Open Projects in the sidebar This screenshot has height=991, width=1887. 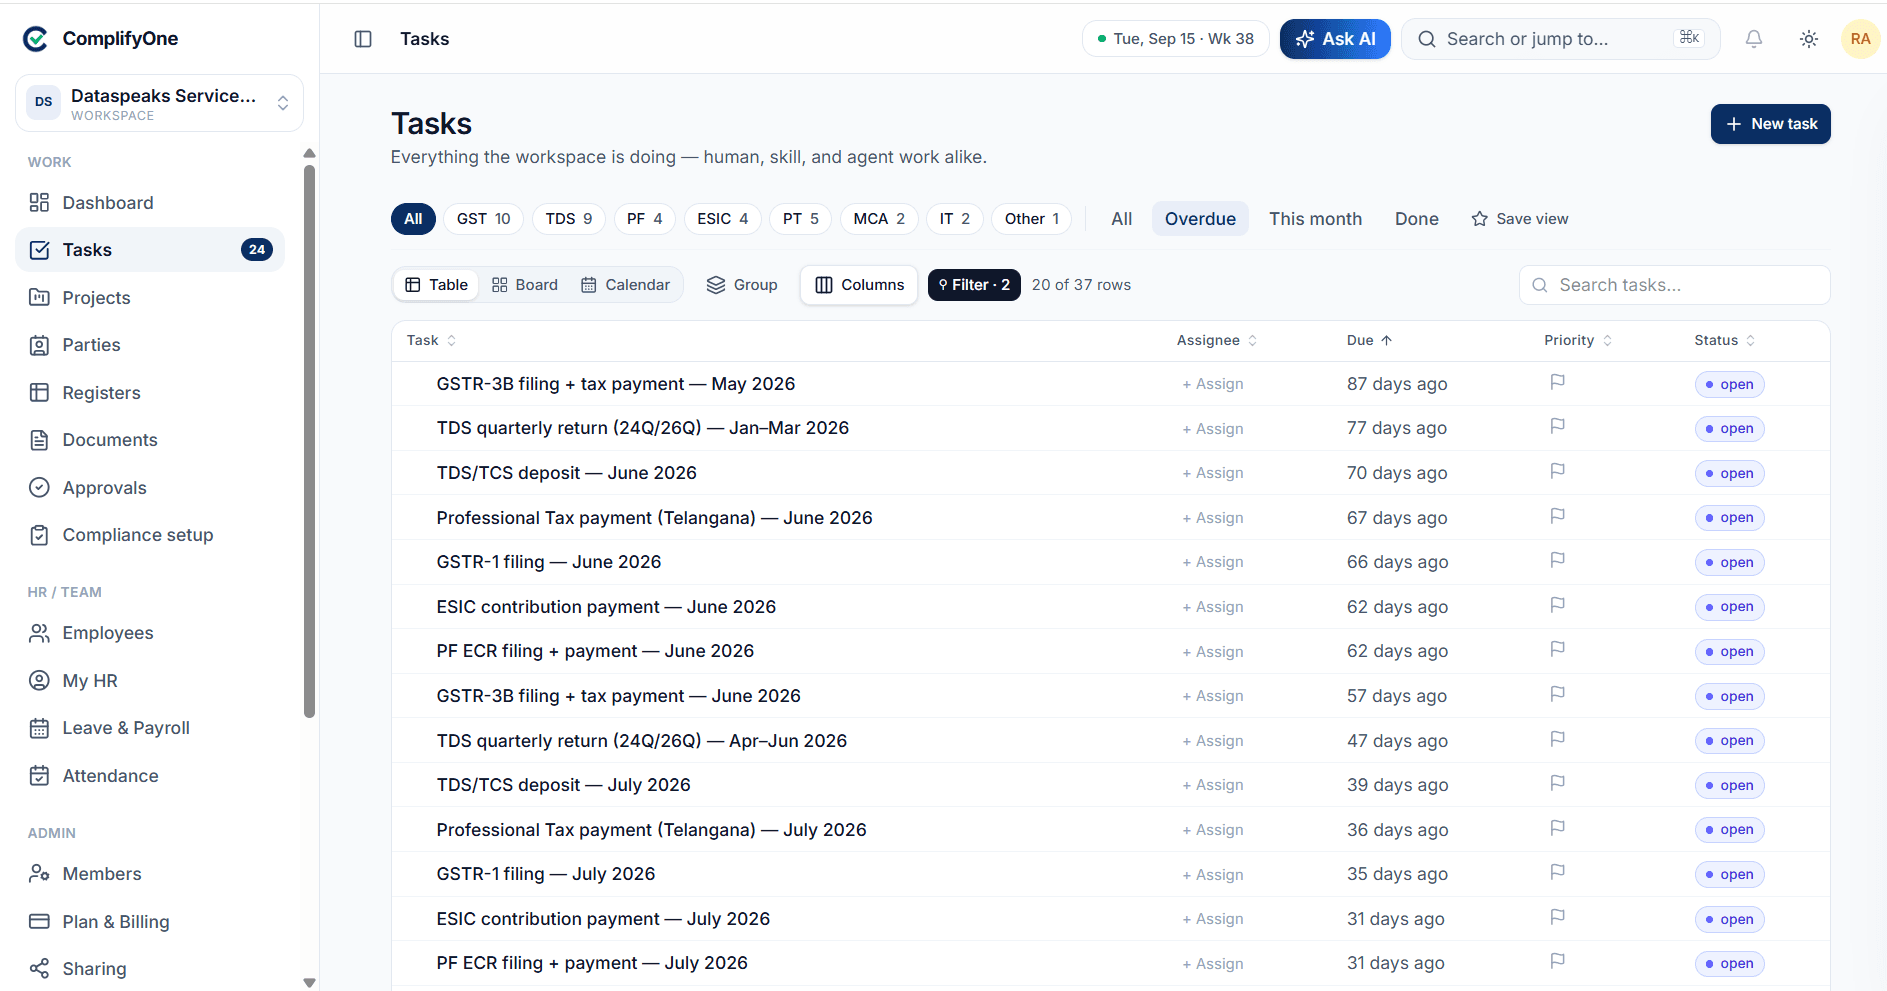click(x=150, y=298)
